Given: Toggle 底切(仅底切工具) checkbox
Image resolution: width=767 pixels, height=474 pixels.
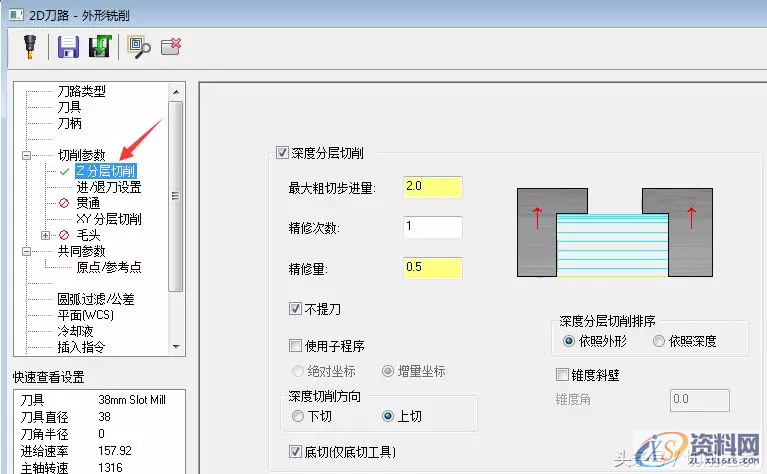Looking at the screenshot, I should (295, 451).
